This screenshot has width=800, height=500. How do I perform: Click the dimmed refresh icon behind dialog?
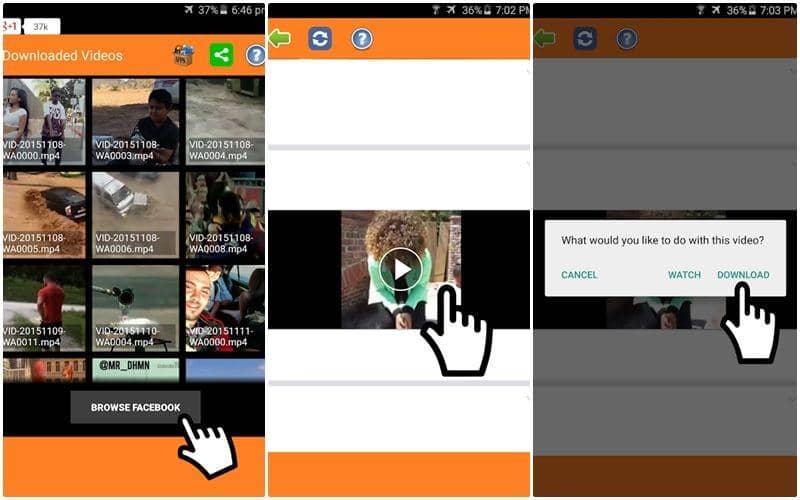(x=585, y=39)
